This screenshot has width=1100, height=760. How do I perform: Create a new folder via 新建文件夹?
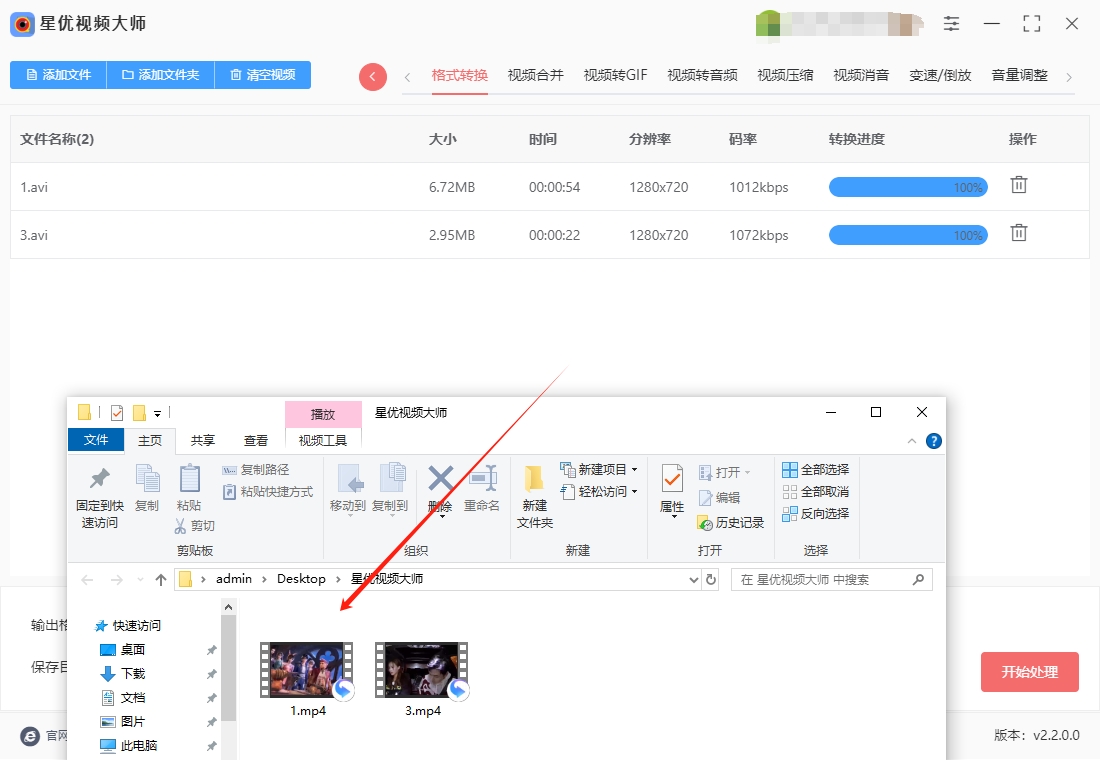coord(535,496)
